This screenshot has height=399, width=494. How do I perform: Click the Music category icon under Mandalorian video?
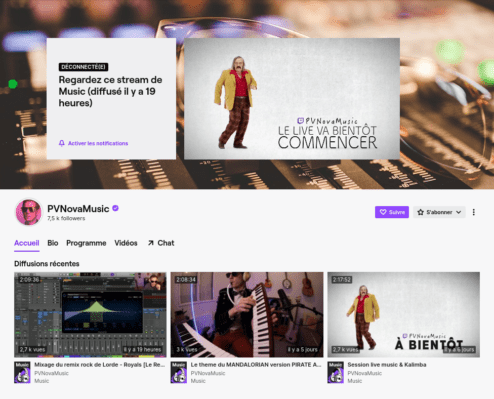click(x=179, y=372)
